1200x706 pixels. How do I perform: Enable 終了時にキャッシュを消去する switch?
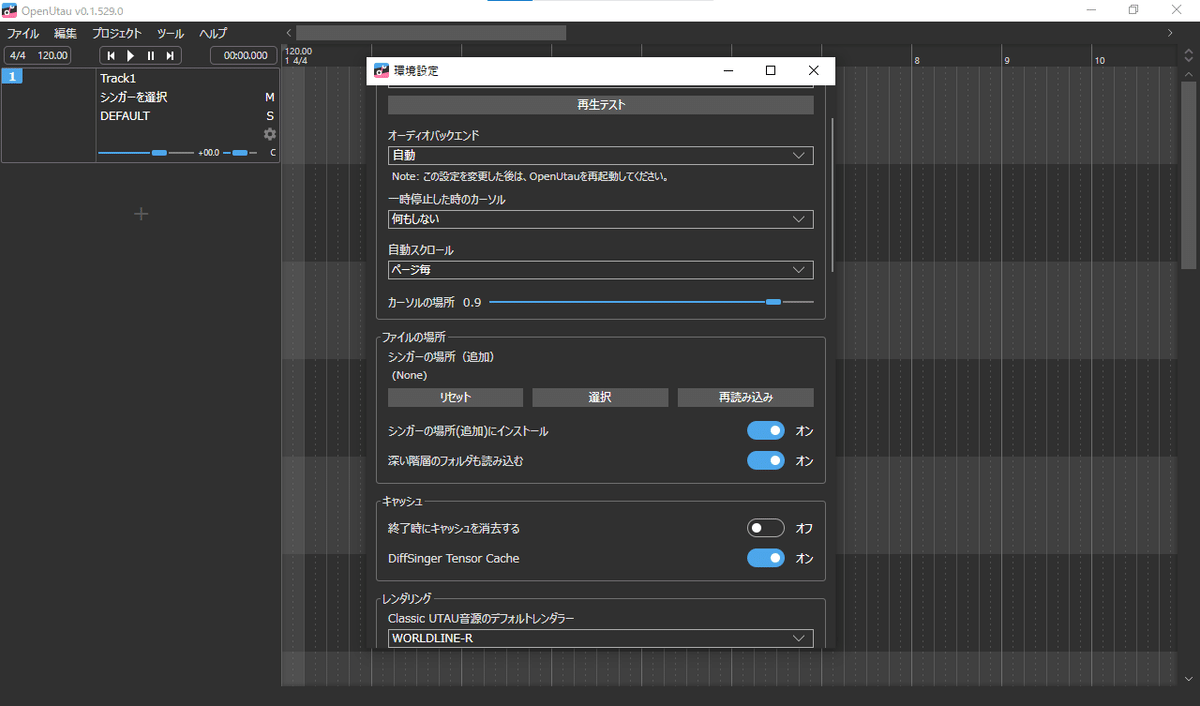[766, 528]
